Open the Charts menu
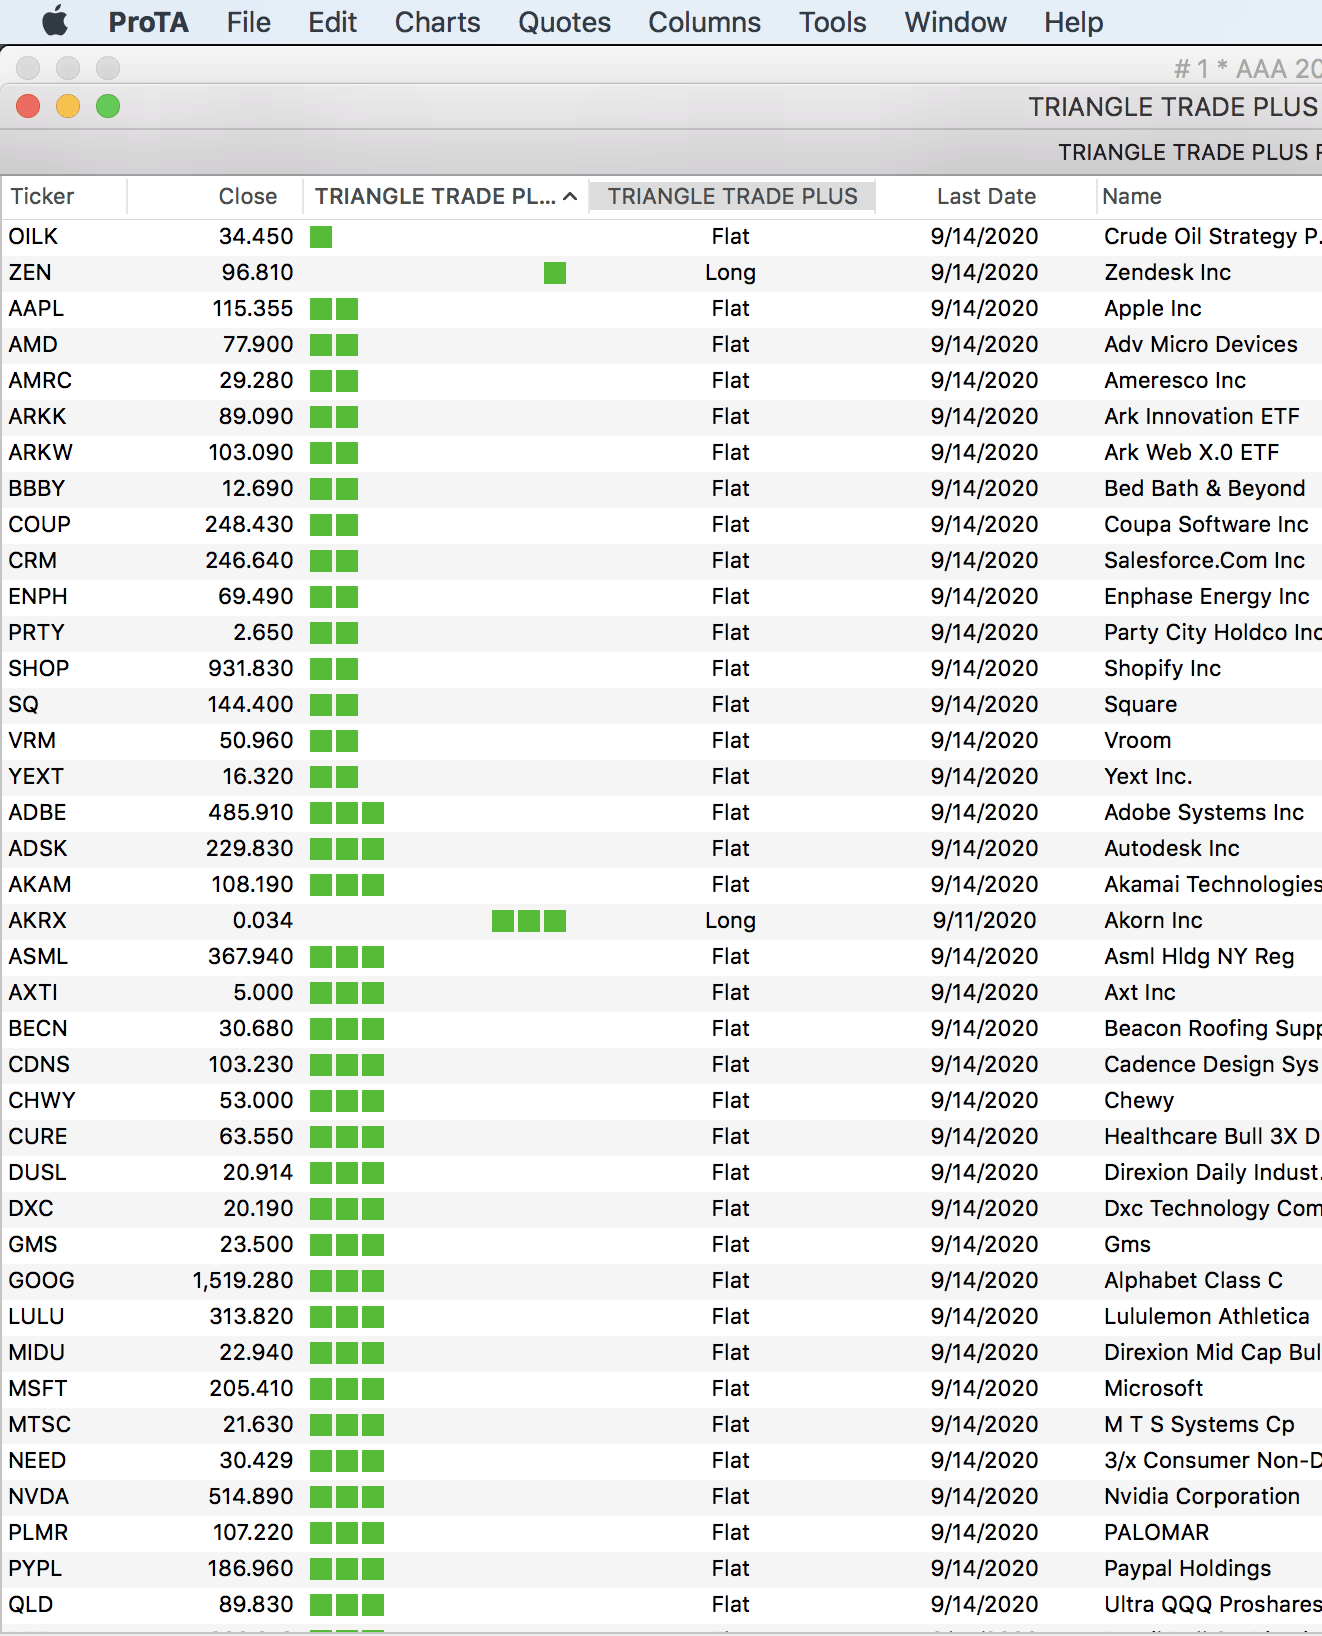 (437, 22)
